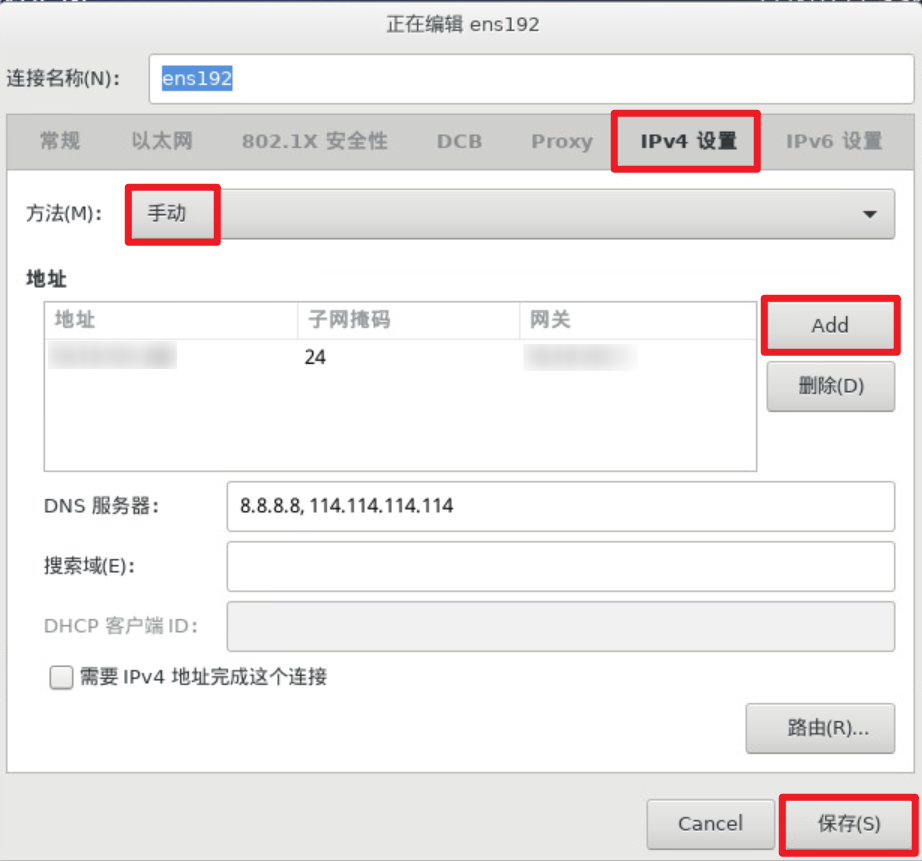The image size is (922, 861).
Task: Open the 802.1X 安全性 tab
Action: (x=314, y=141)
